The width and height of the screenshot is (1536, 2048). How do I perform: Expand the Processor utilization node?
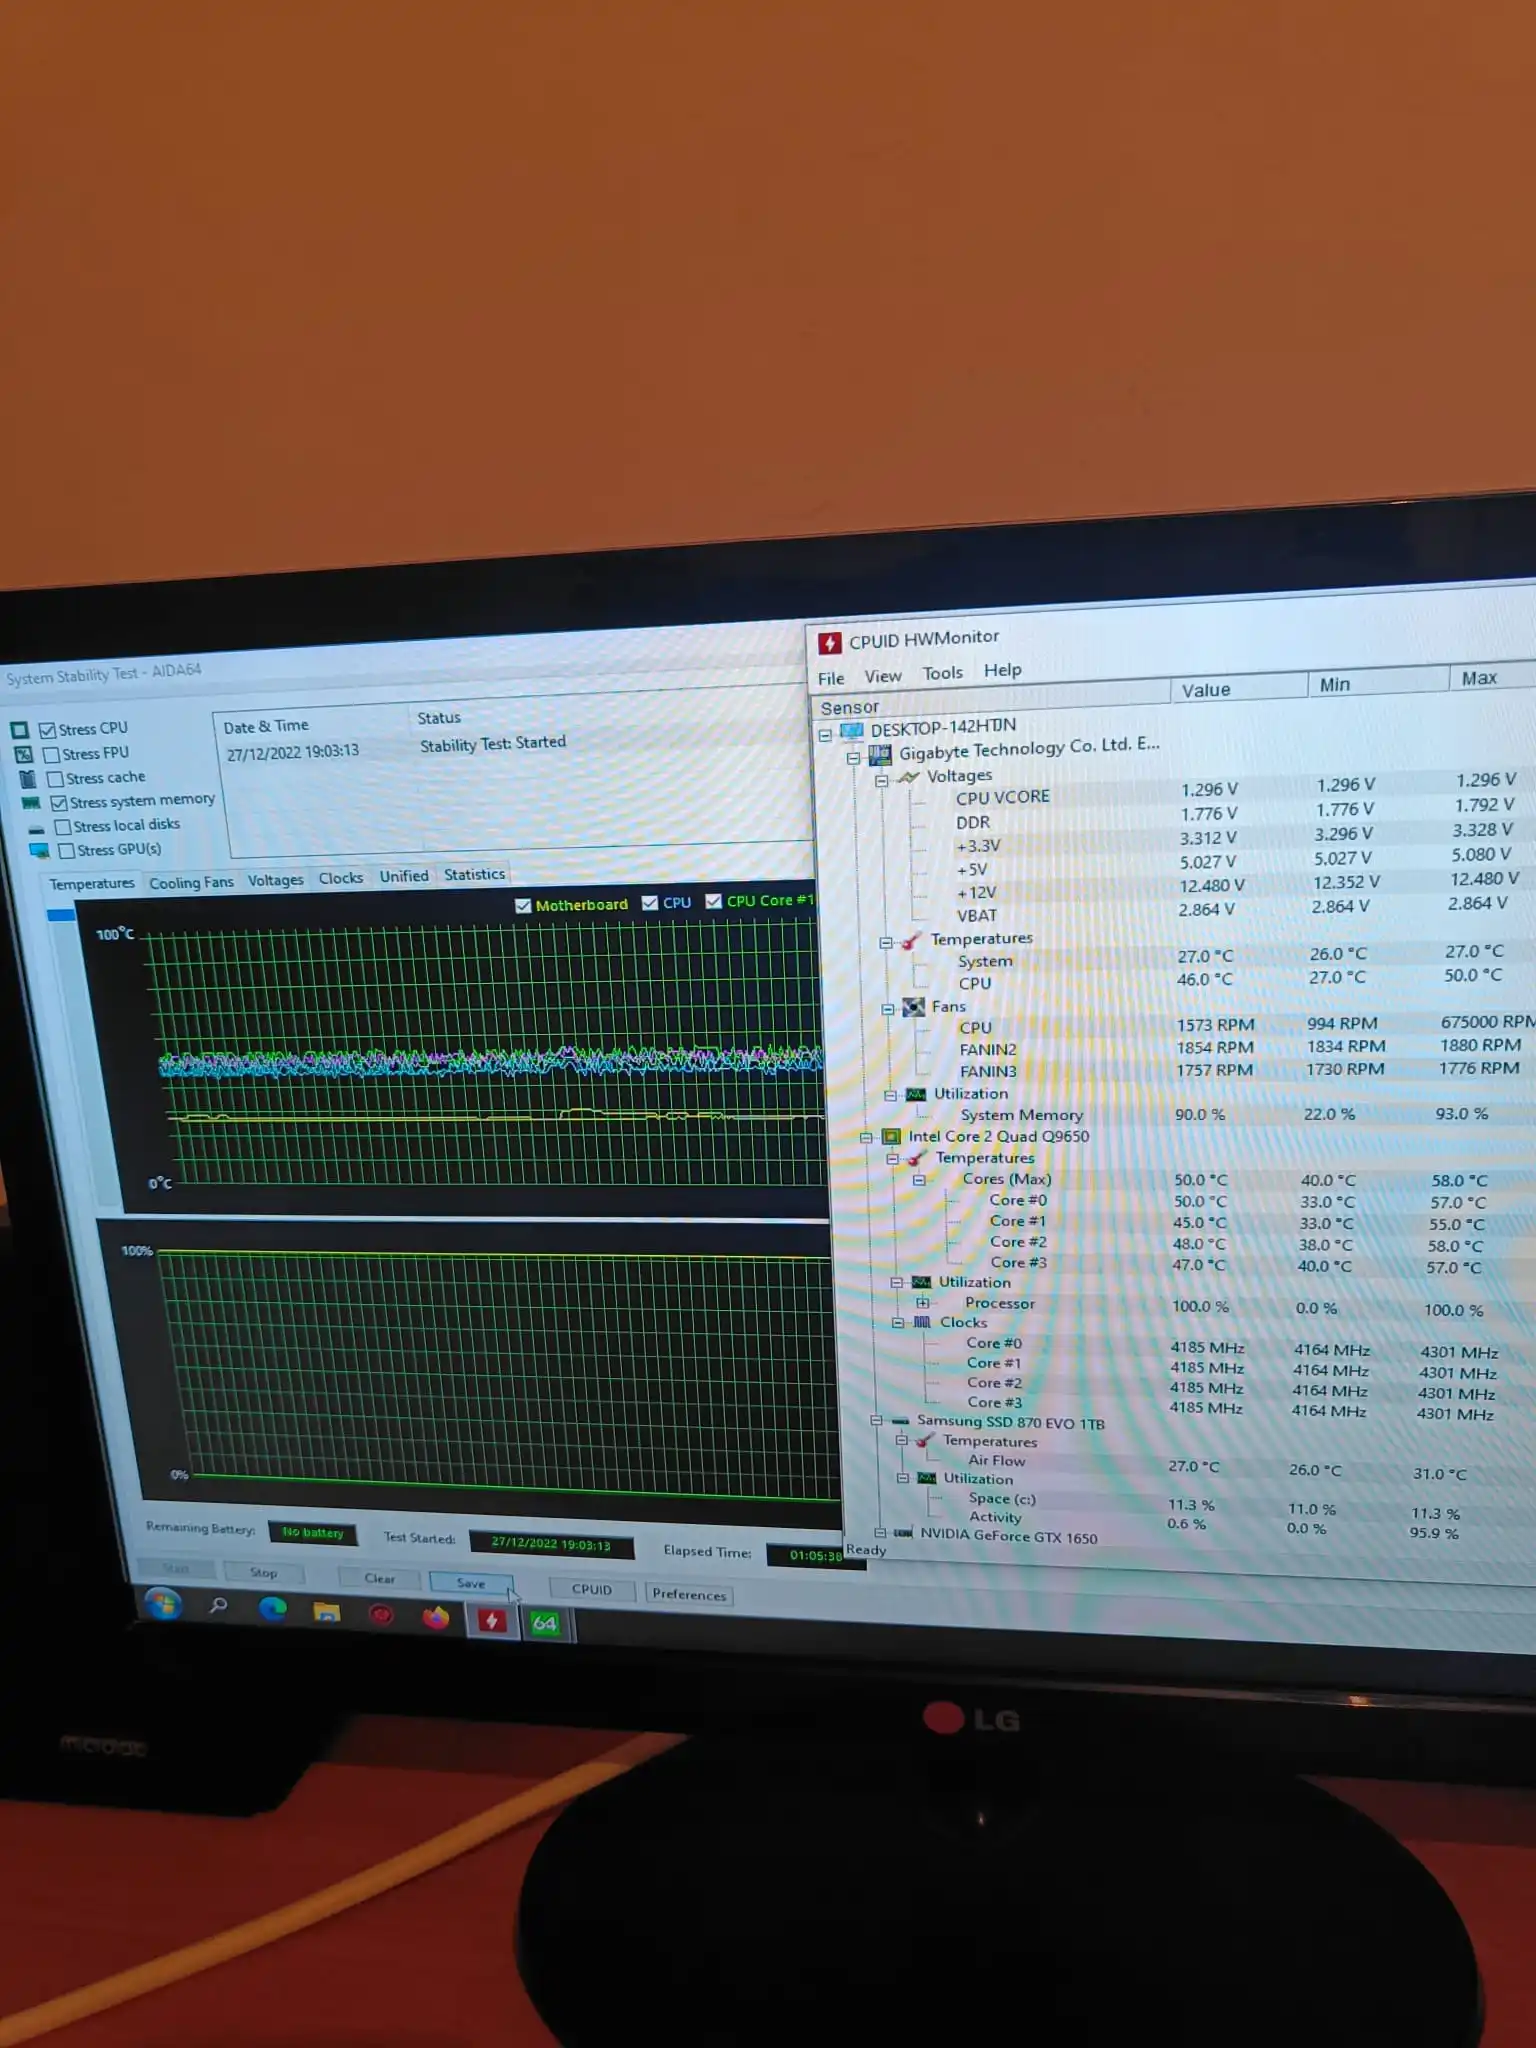923,1303
